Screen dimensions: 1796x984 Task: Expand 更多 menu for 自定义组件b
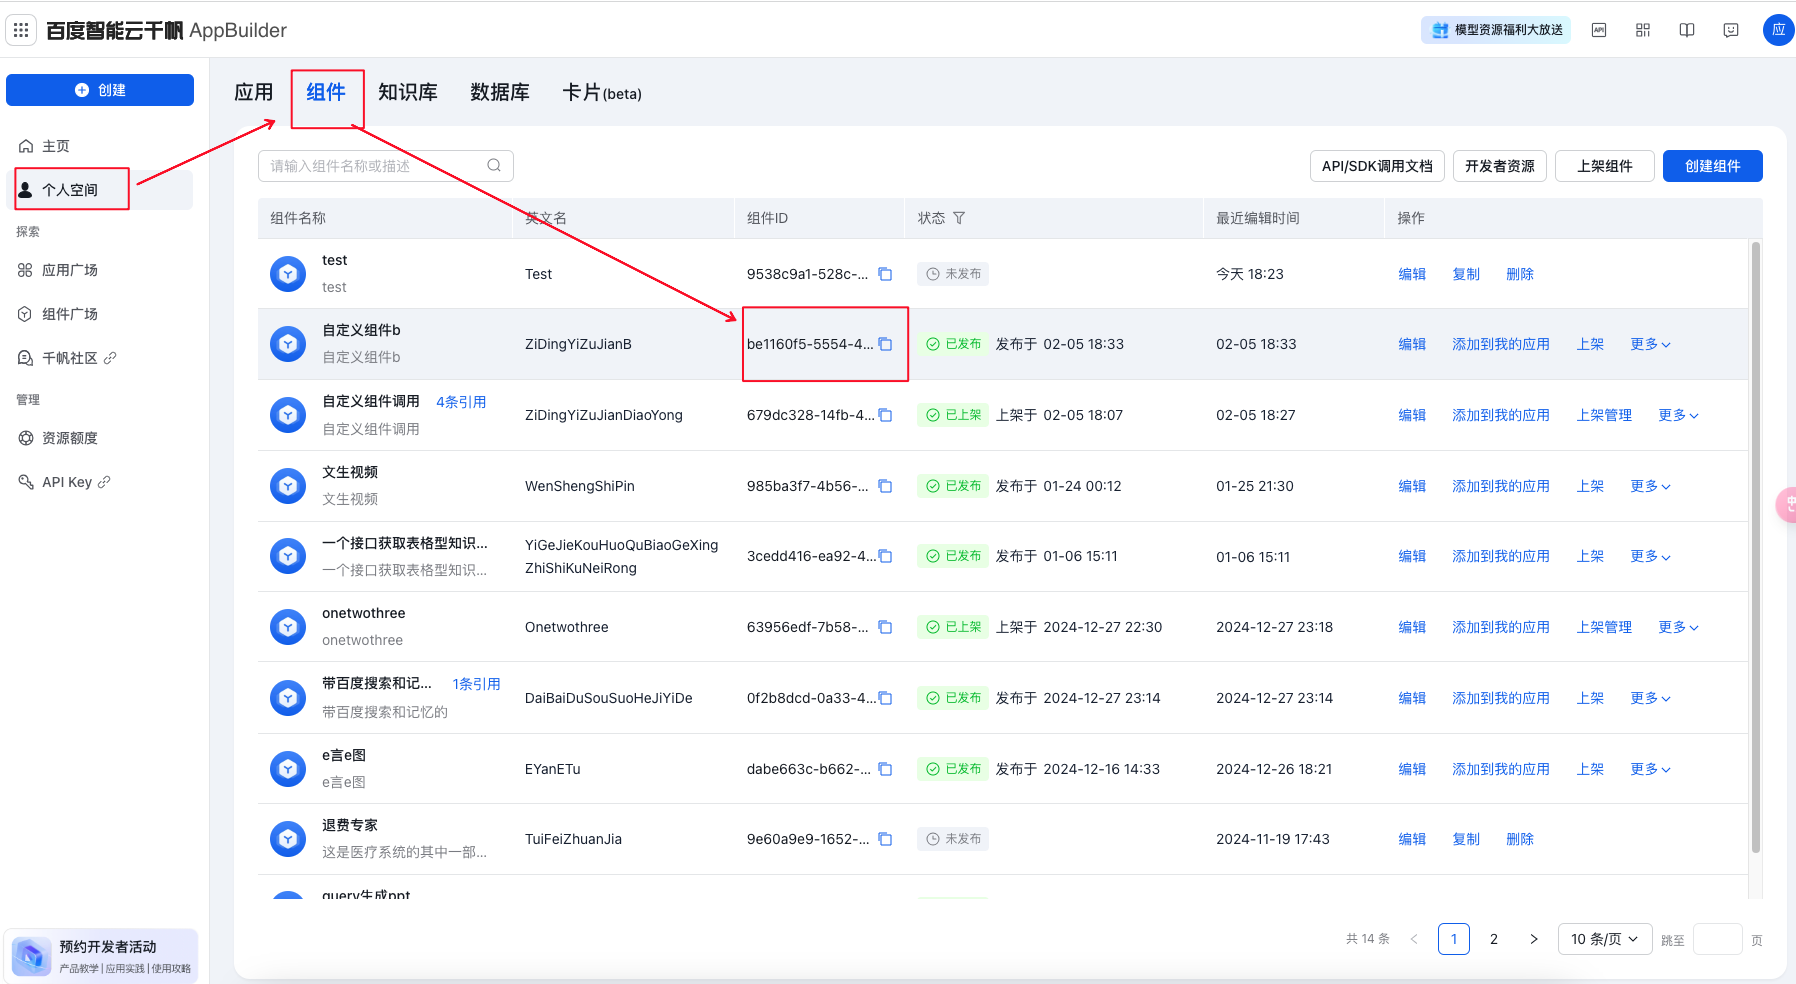(x=1650, y=344)
